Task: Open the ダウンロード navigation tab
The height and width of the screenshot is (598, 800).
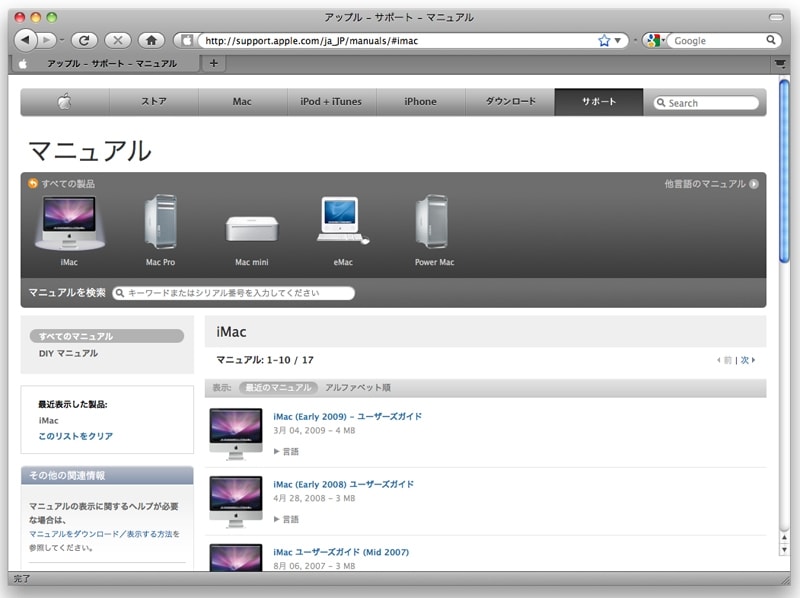Action: (x=510, y=102)
